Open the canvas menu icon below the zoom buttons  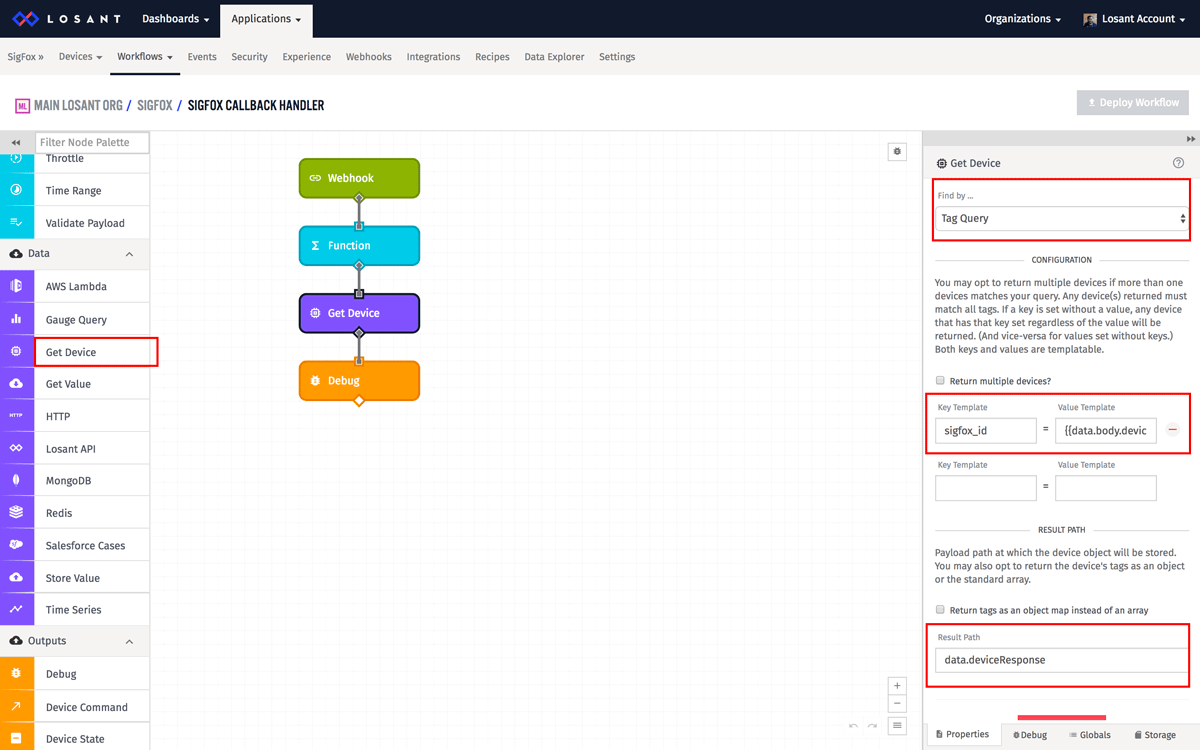coord(897,725)
